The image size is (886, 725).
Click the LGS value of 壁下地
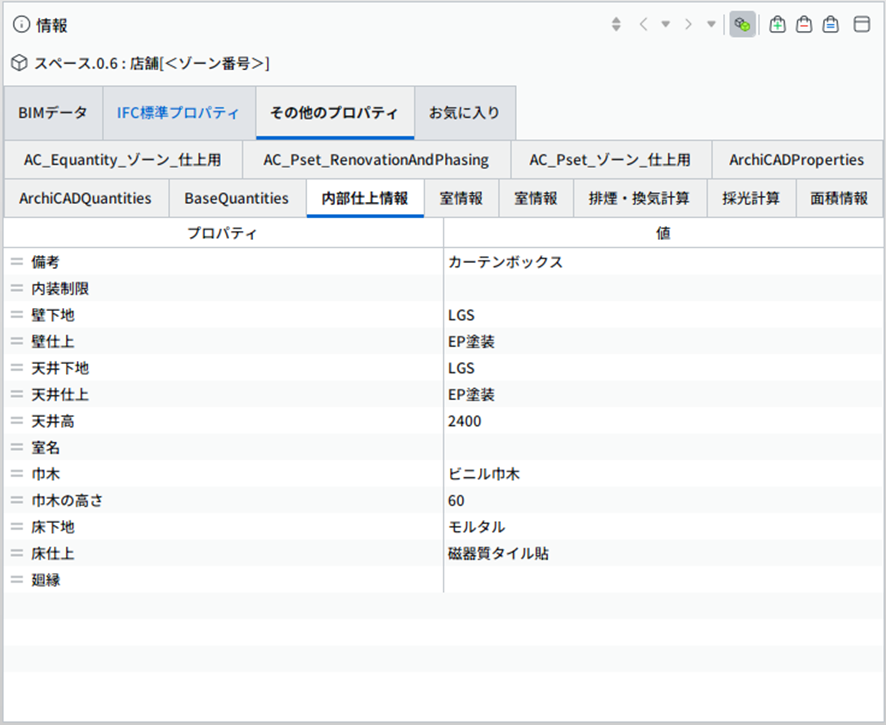(x=461, y=315)
